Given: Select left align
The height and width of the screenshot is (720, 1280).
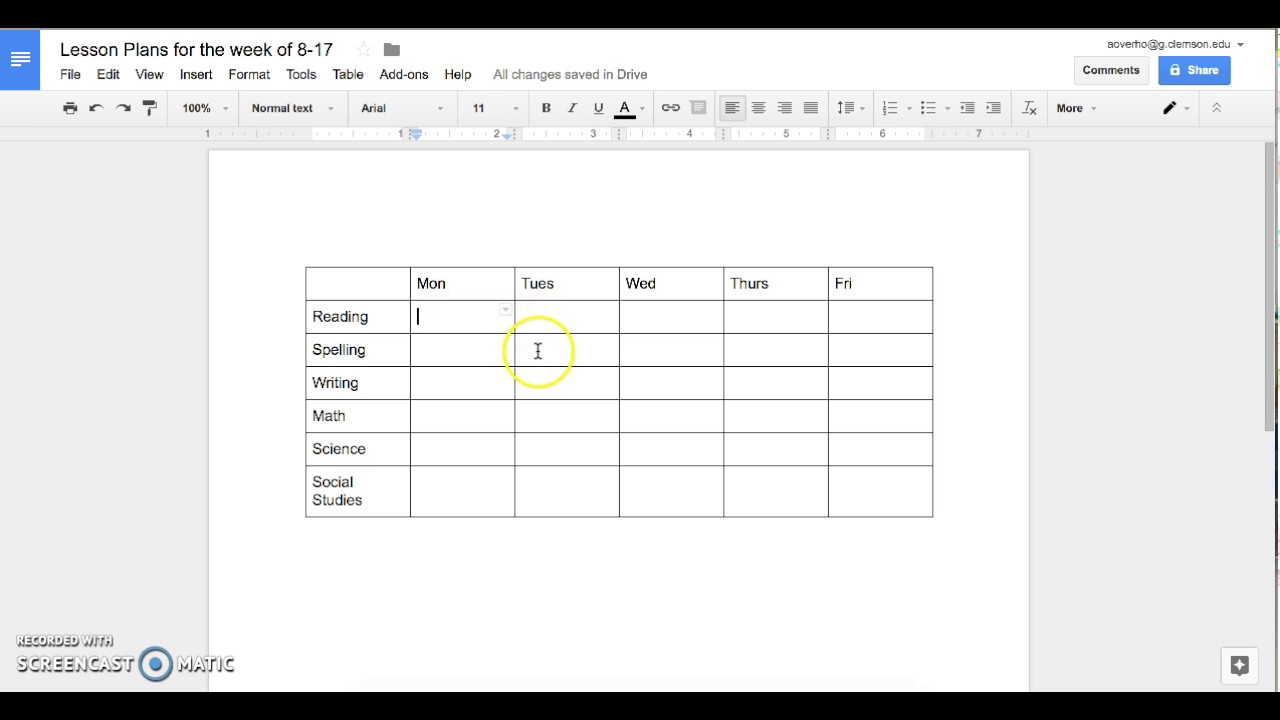Looking at the screenshot, I should pos(732,108).
